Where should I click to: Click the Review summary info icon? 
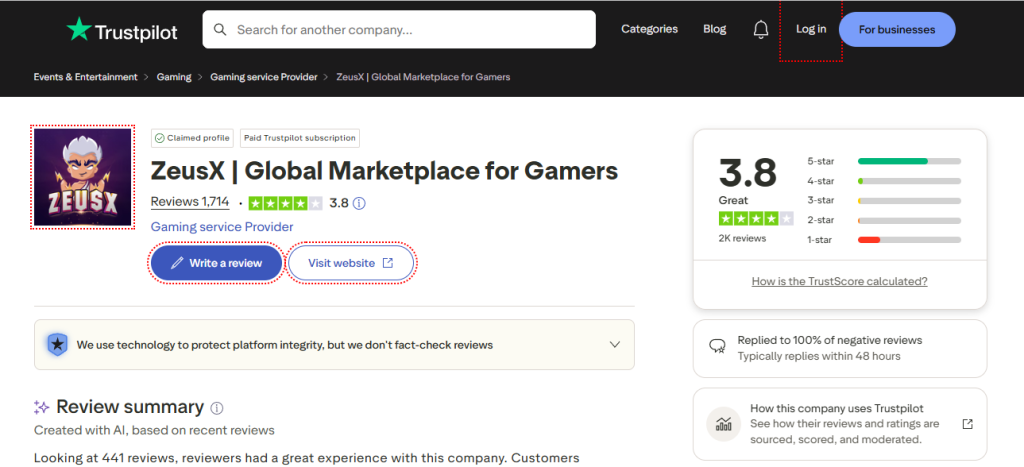tap(217, 408)
